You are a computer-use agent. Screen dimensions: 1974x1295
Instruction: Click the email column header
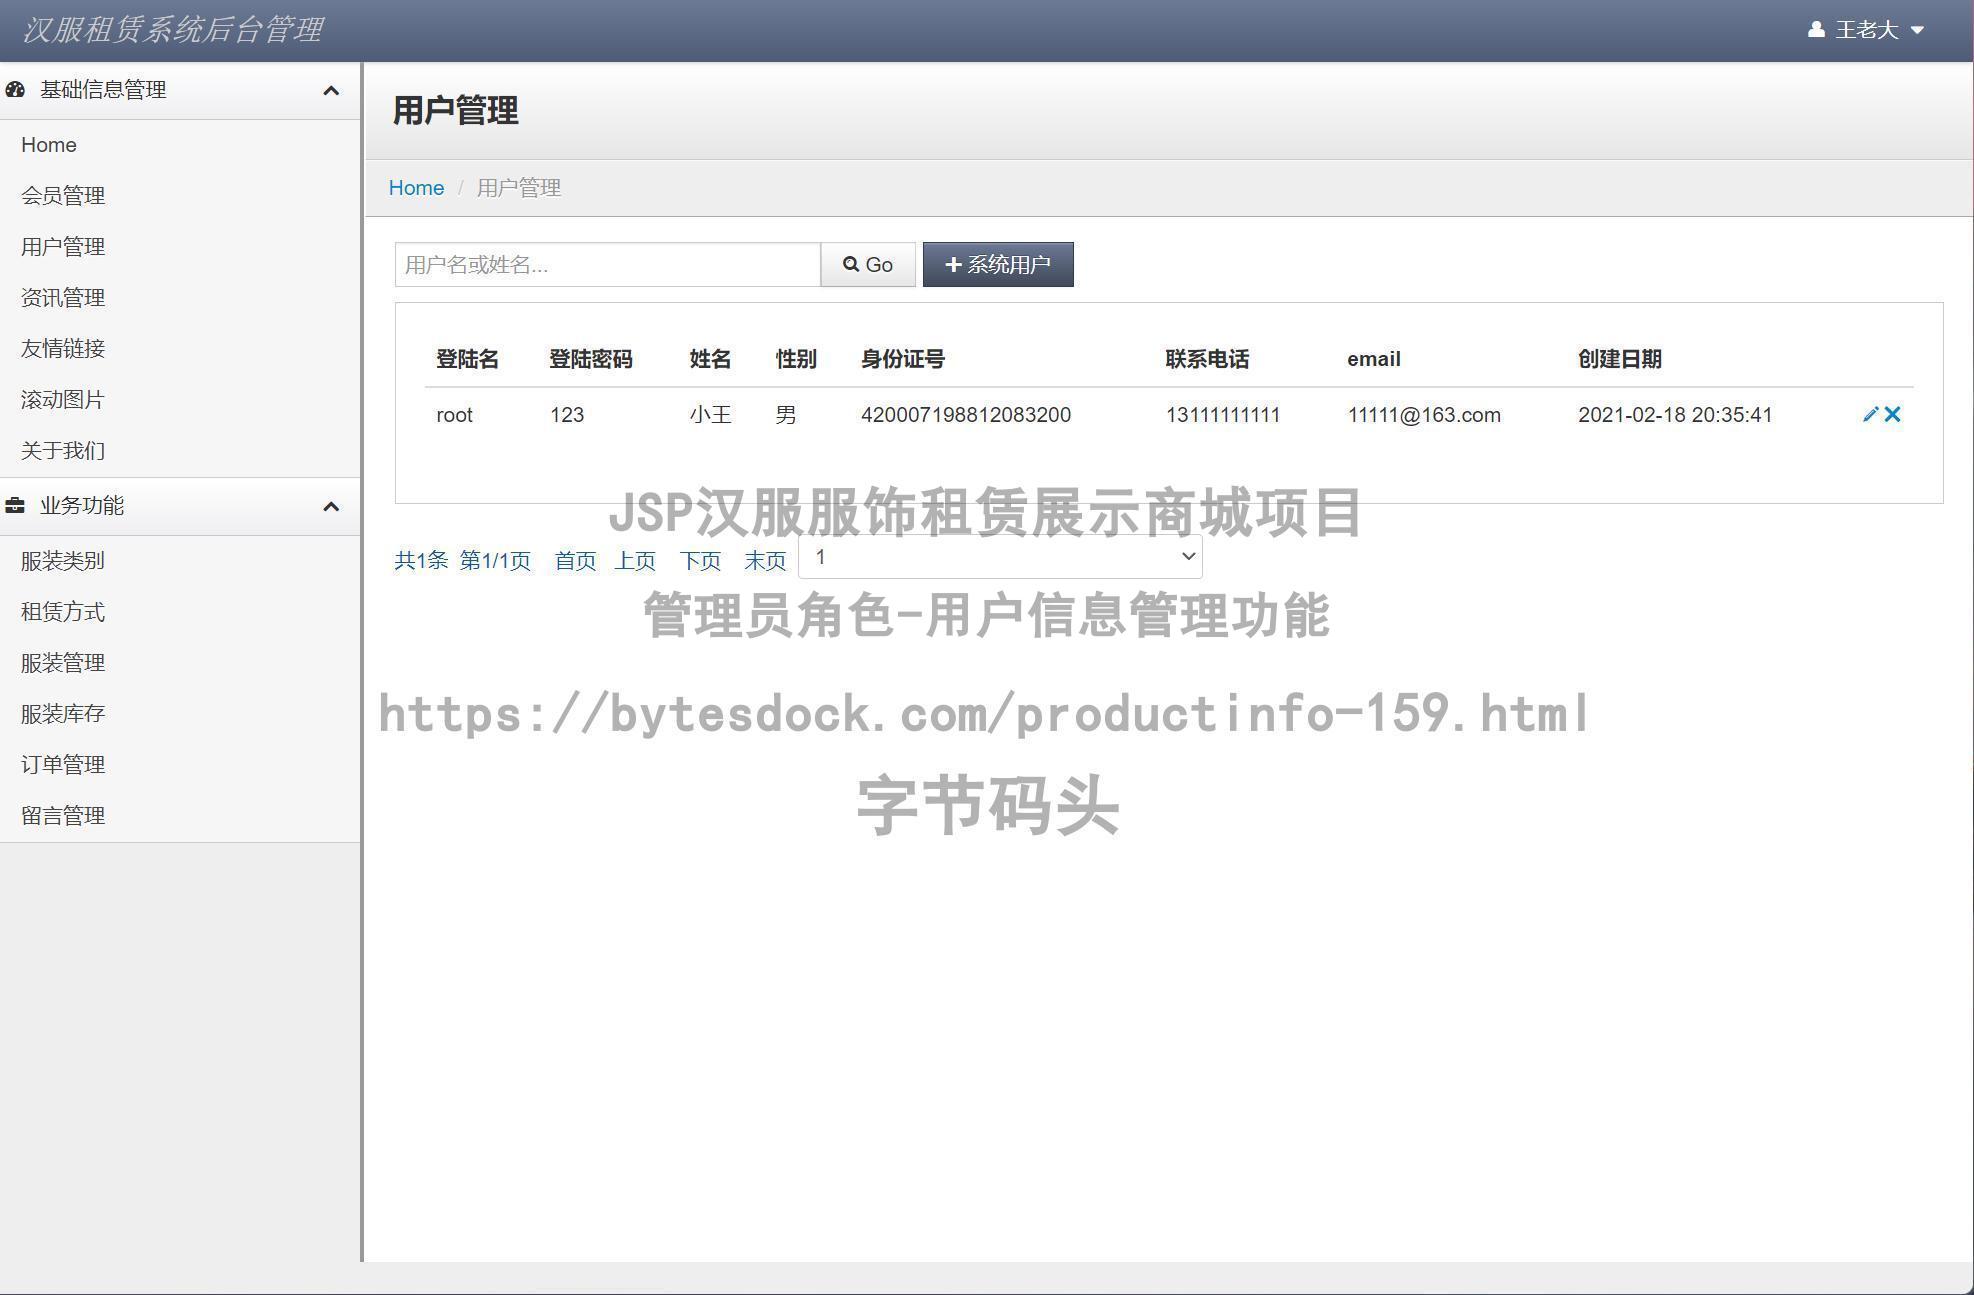click(1374, 359)
